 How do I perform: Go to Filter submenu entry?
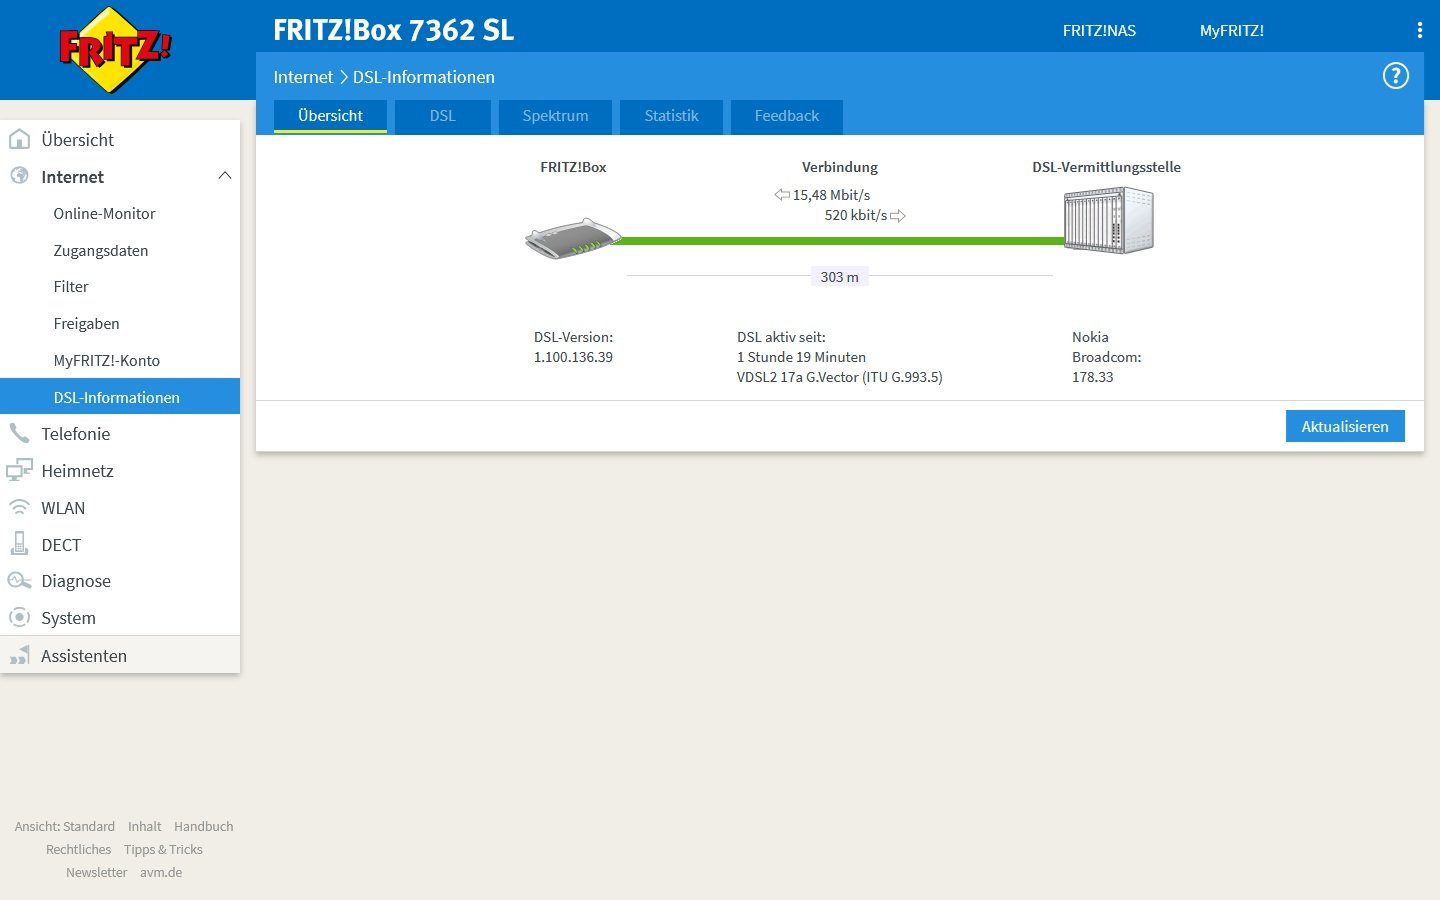(120, 286)
